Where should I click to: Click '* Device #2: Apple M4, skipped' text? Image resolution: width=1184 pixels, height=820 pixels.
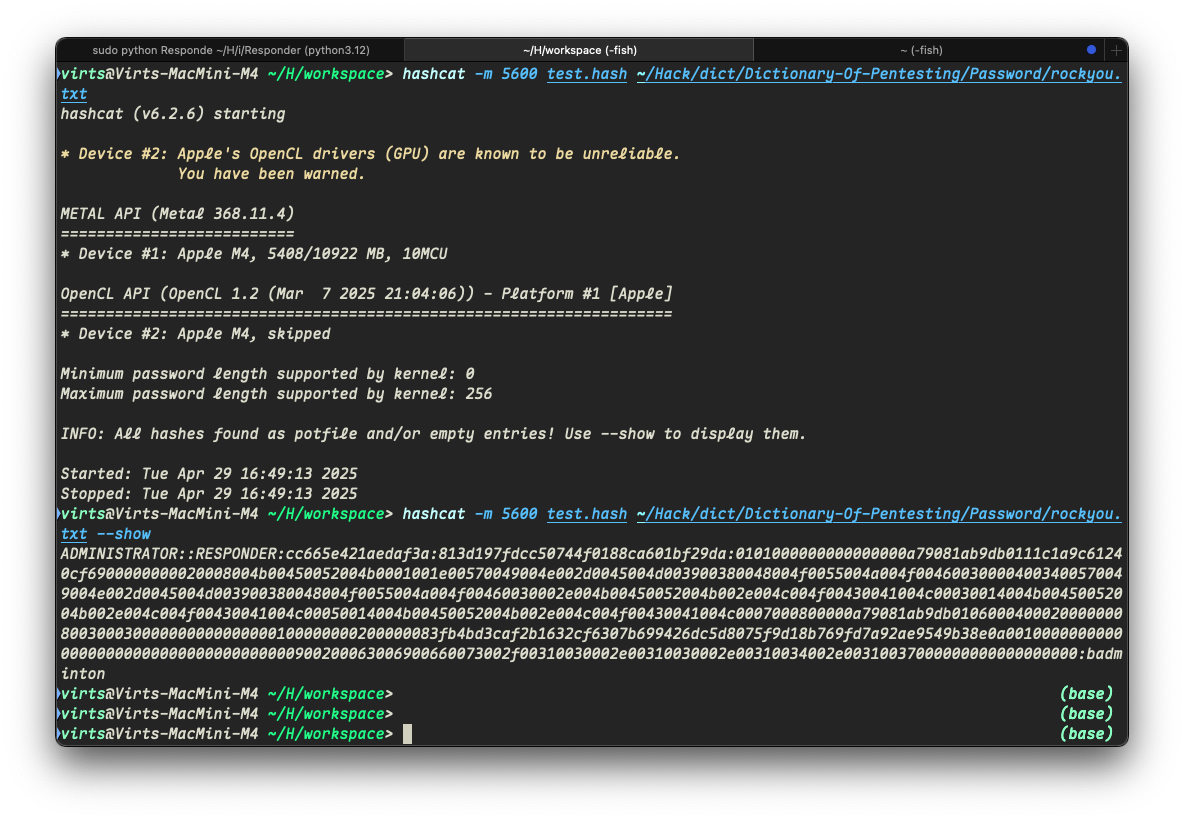point(196,334)
